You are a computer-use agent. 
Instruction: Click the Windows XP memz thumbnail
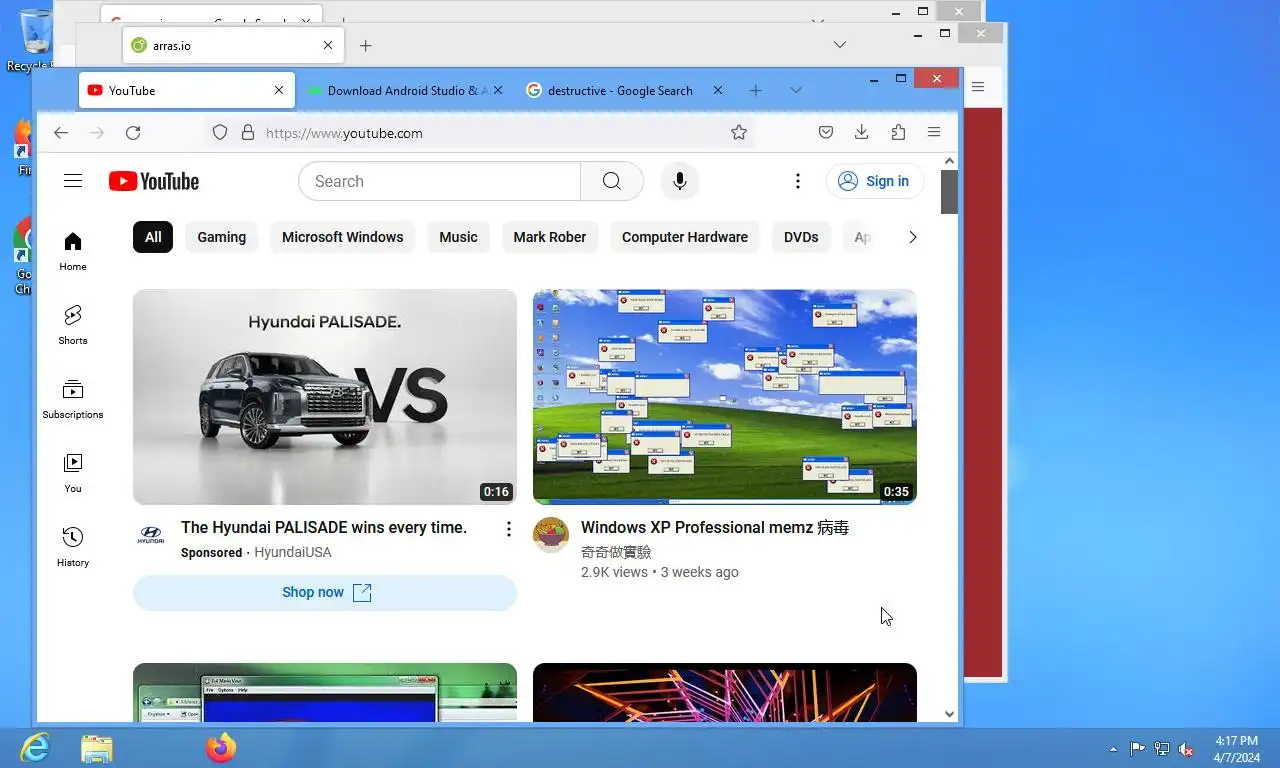(725, 397)
